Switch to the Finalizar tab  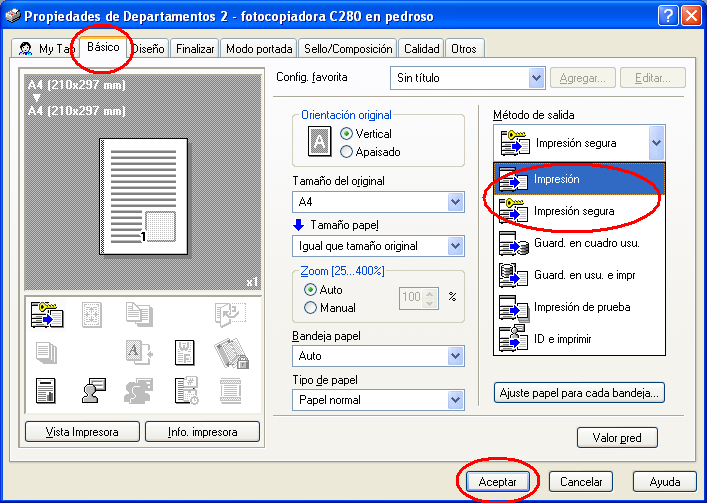tap(195, 49)
